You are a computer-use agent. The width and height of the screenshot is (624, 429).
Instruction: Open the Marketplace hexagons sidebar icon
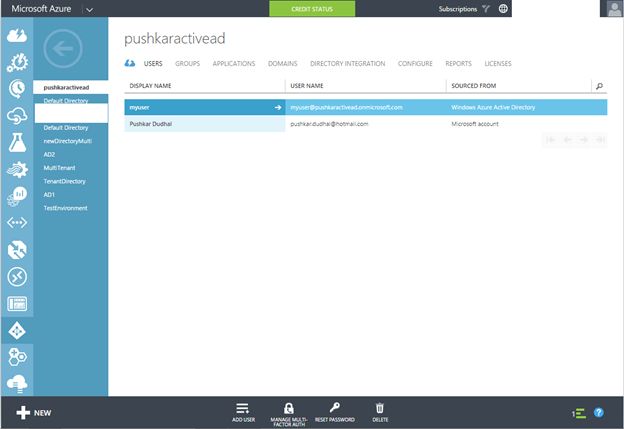(x=17, y=357)
